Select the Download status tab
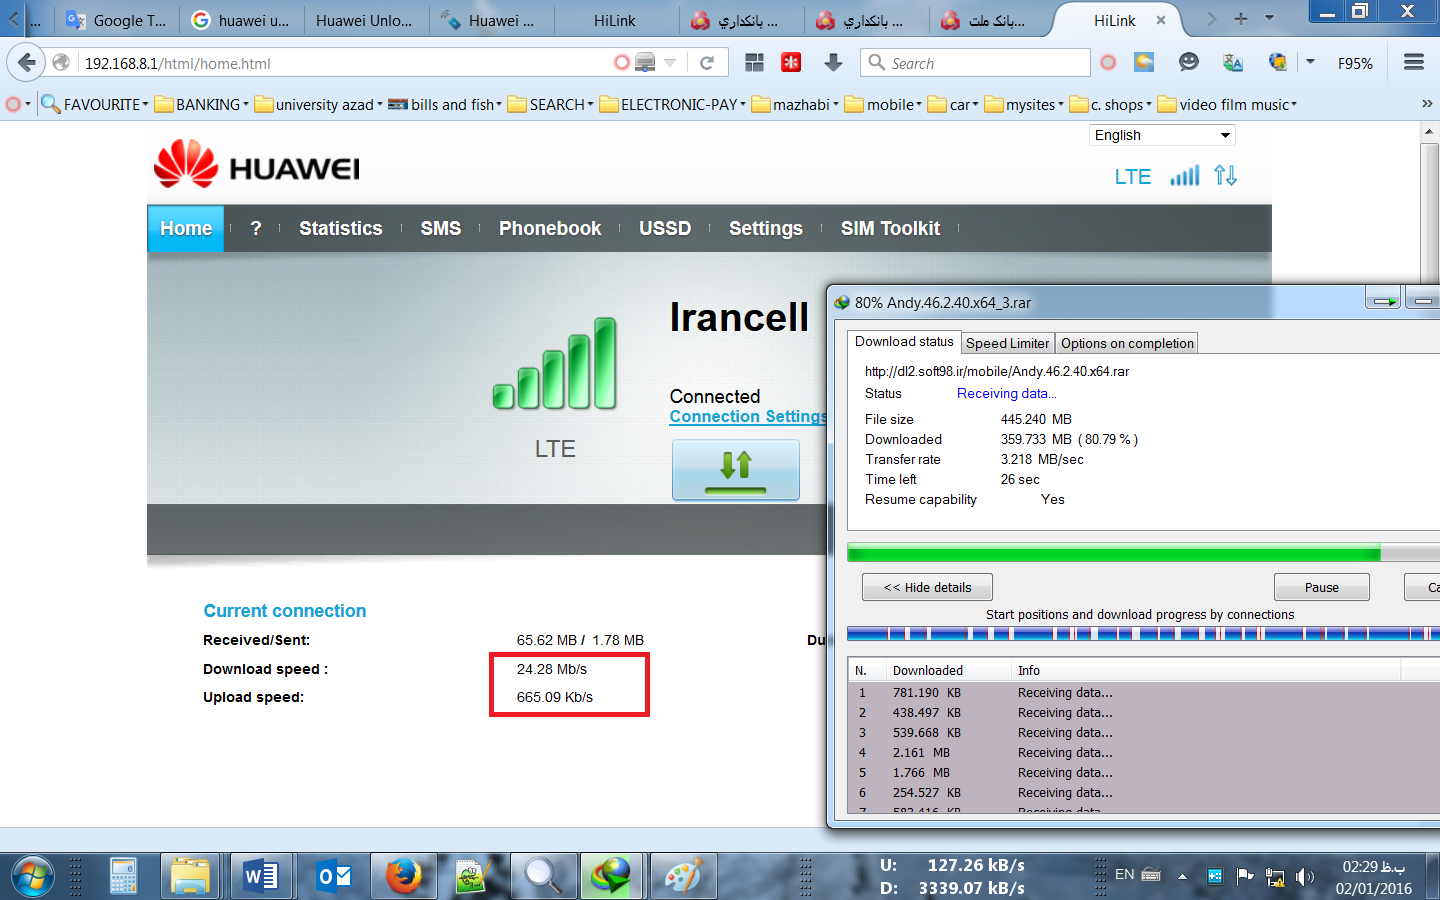Viewport: 1440px width, 900px height. [x=904, y=341]
